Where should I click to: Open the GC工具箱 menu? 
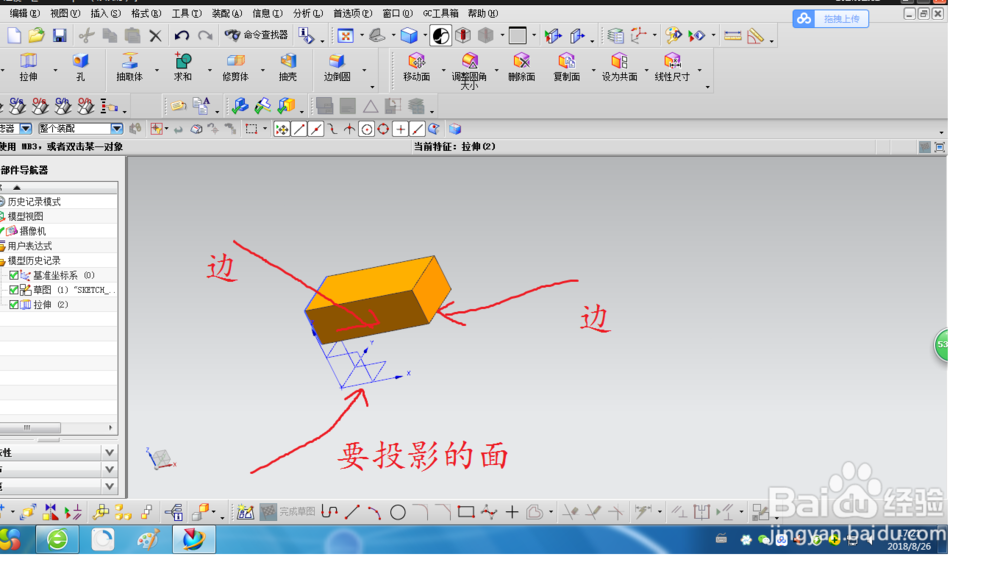[x=441, y=13]
